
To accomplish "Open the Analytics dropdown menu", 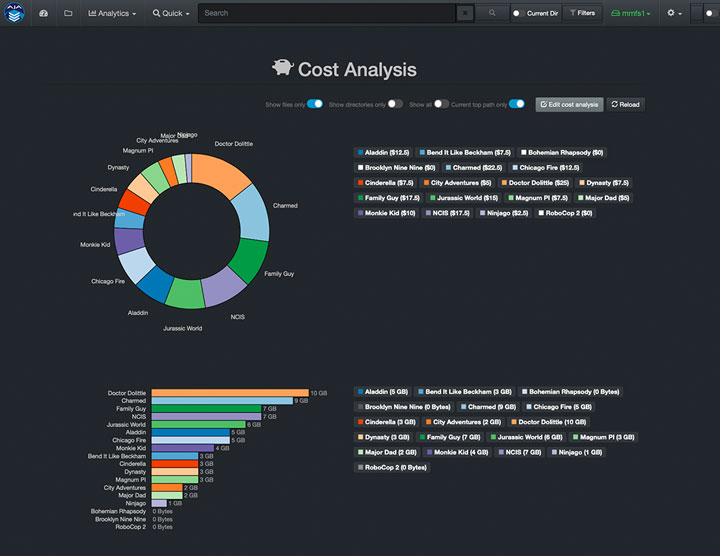I will point(112,13).
